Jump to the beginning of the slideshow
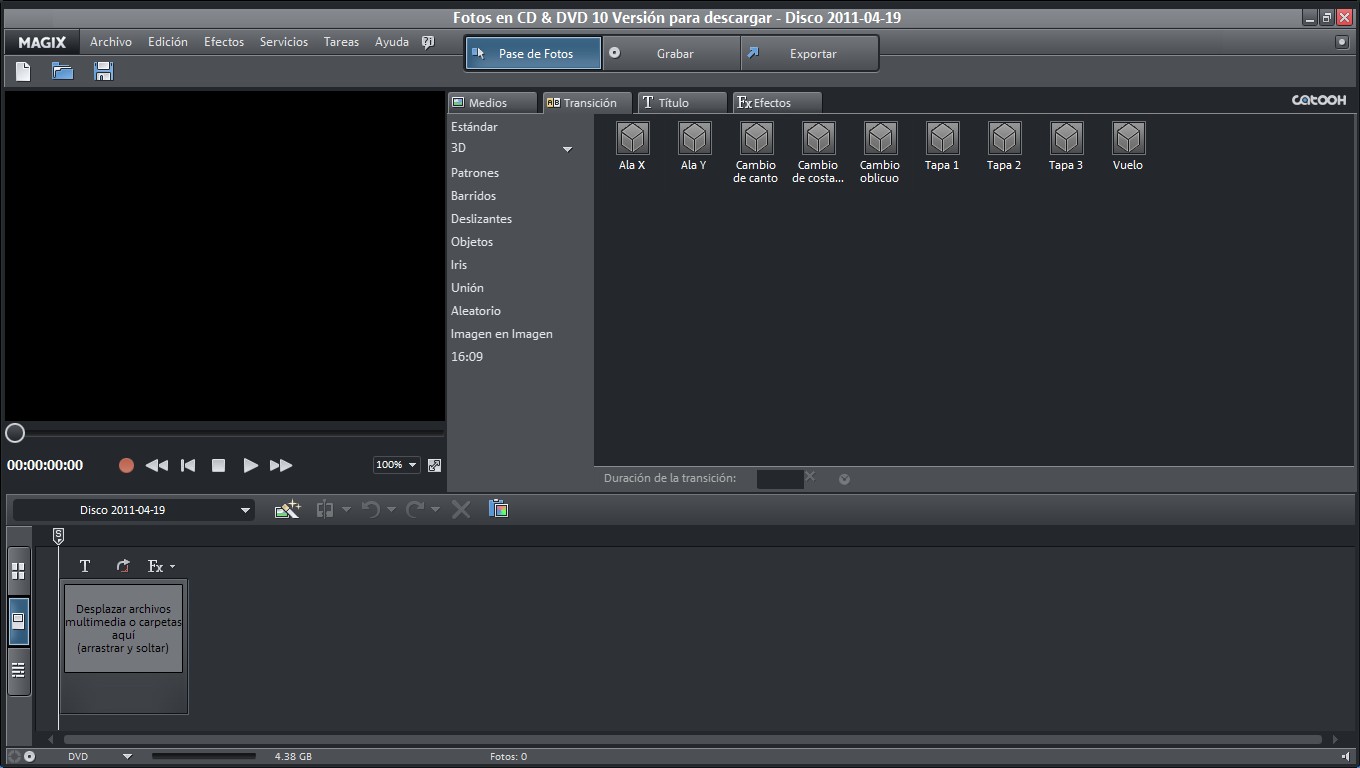The width and height of the screenshot is (1360, 768). [188, 465]
